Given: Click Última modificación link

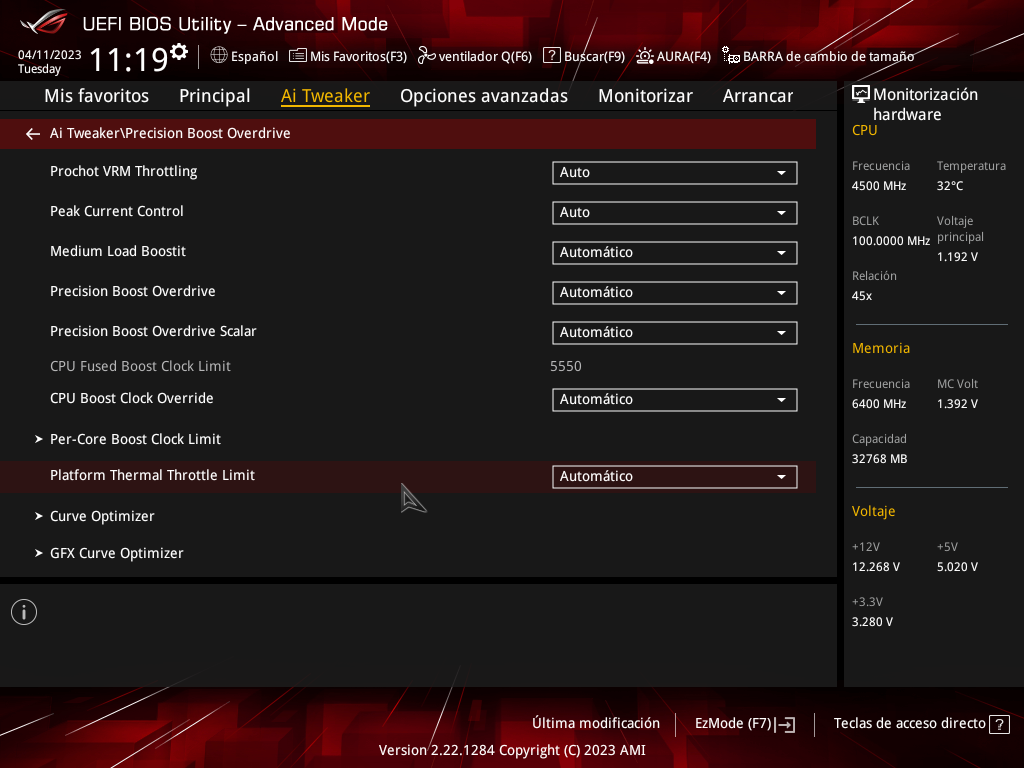Looking at the screenshot, I should point(596,724).
